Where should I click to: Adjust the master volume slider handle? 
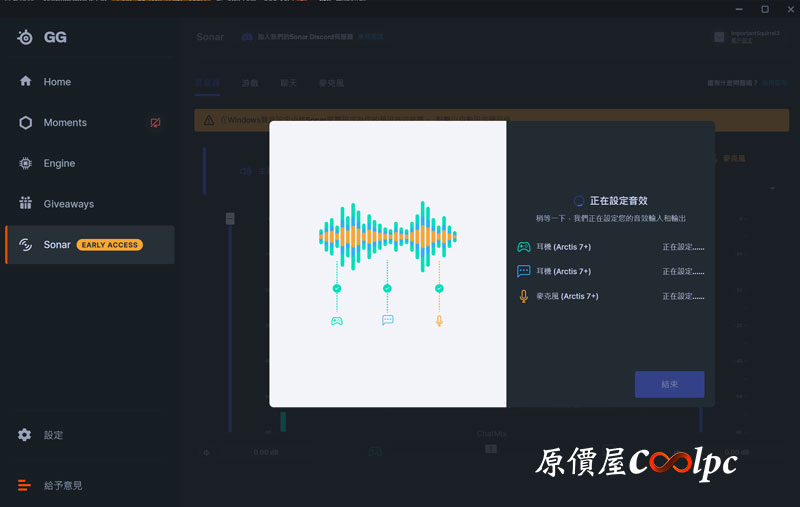(230, 218)
